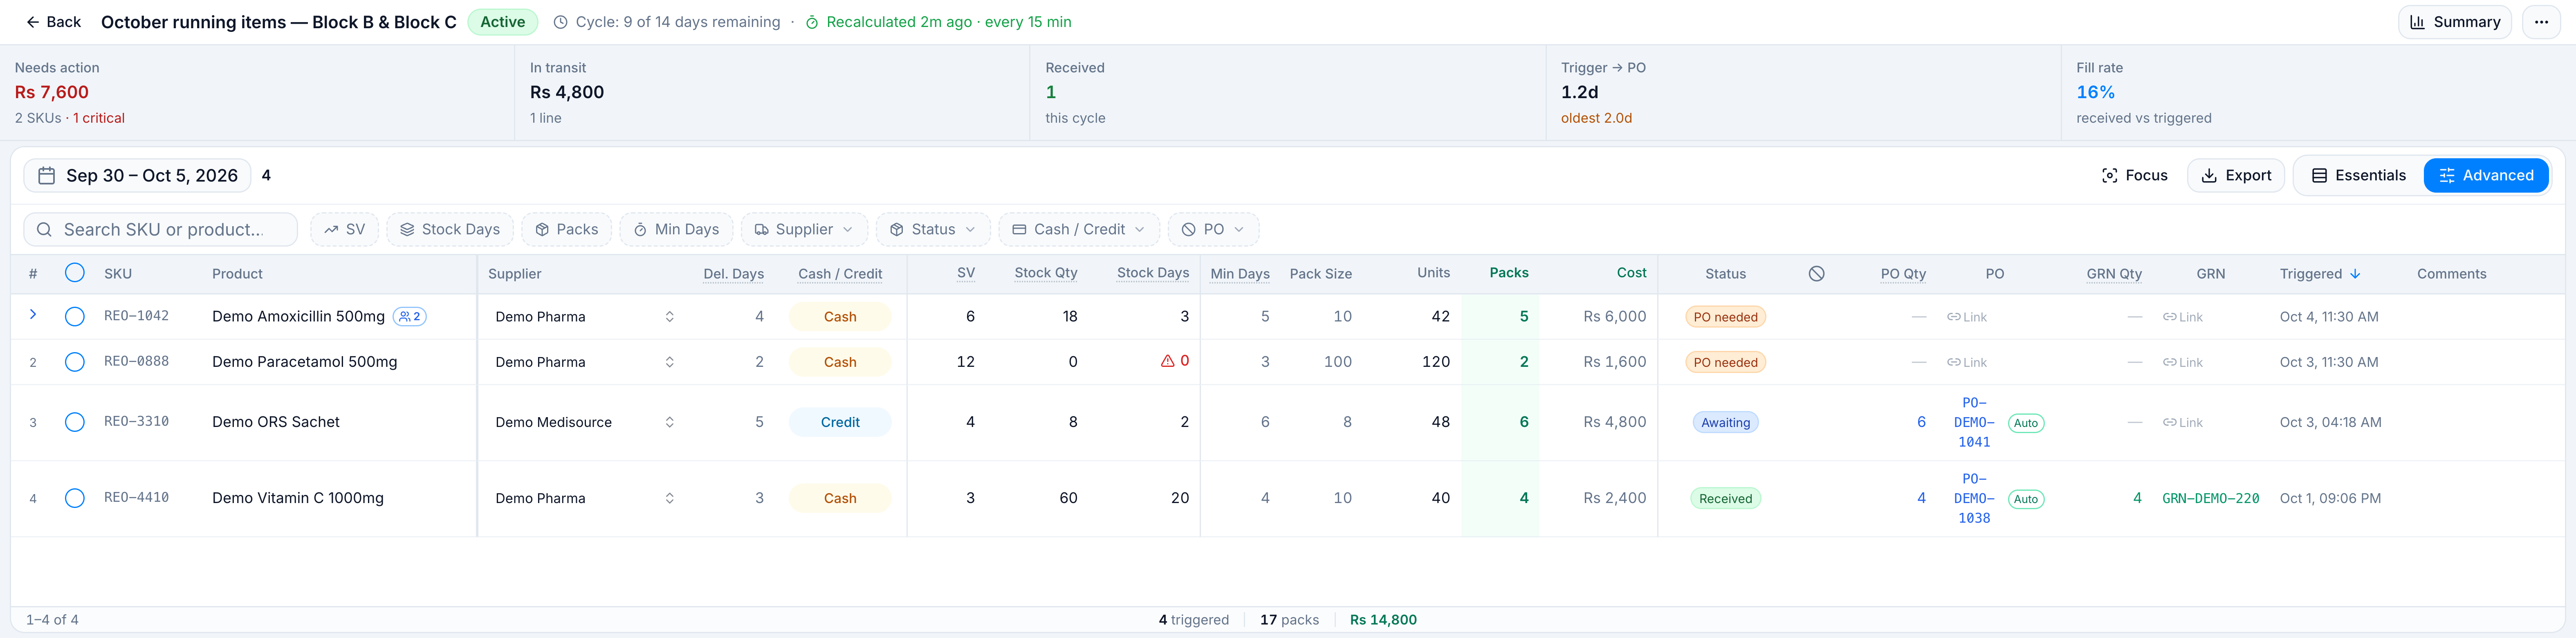Viewport: 2576px width, 638px height.
Task: Open the PO filter dropdown
Action: click(1213, 229)
